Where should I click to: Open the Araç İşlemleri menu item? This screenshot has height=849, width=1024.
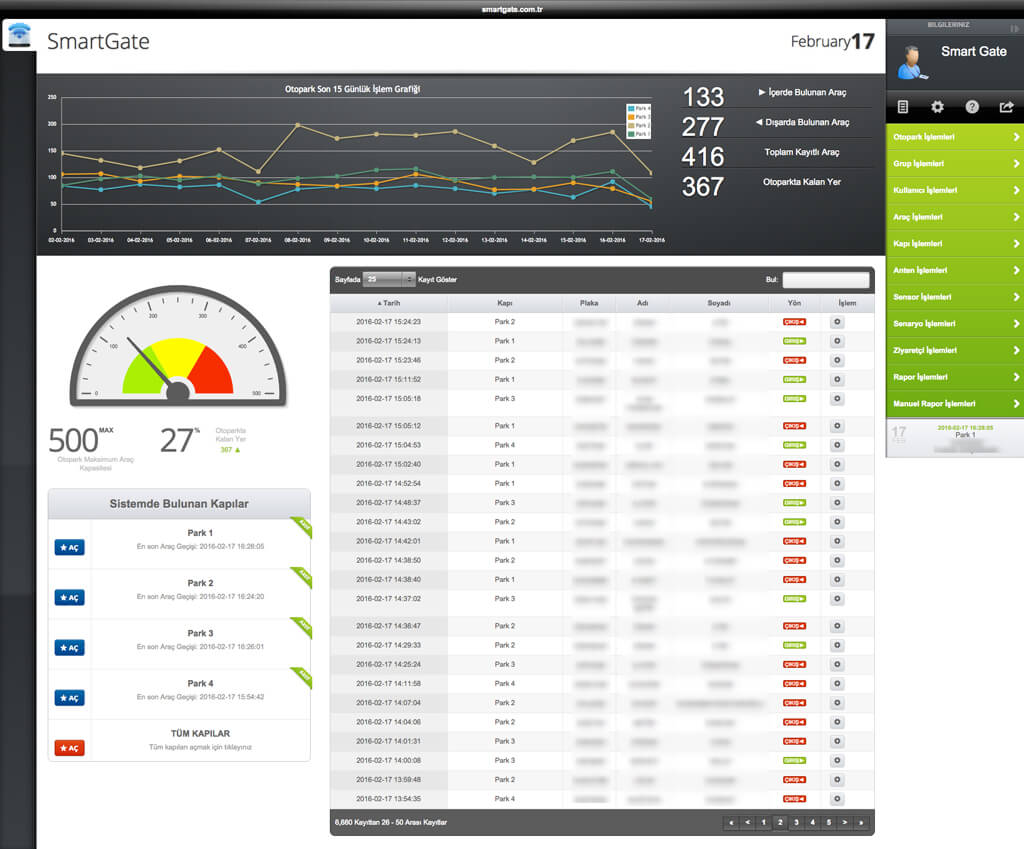954,217
